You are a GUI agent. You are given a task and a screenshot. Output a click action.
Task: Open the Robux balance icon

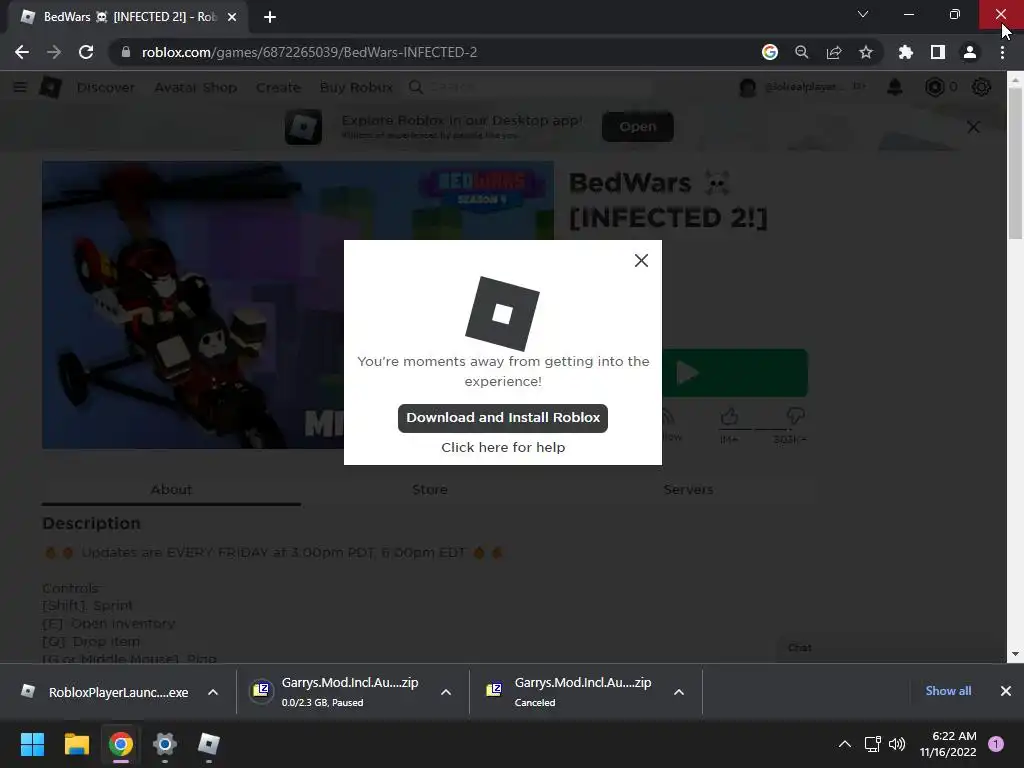935,87
